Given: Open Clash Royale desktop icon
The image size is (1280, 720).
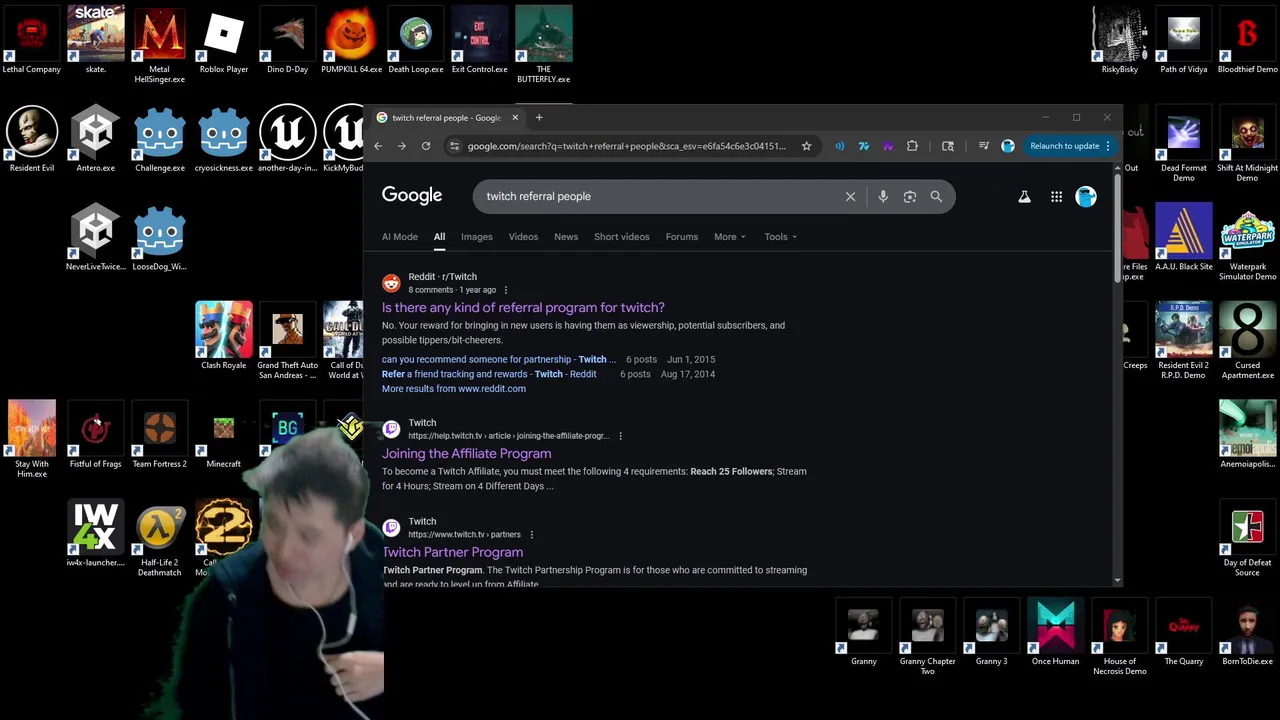Looking at the screenshot, I should (x=224, y=335).
